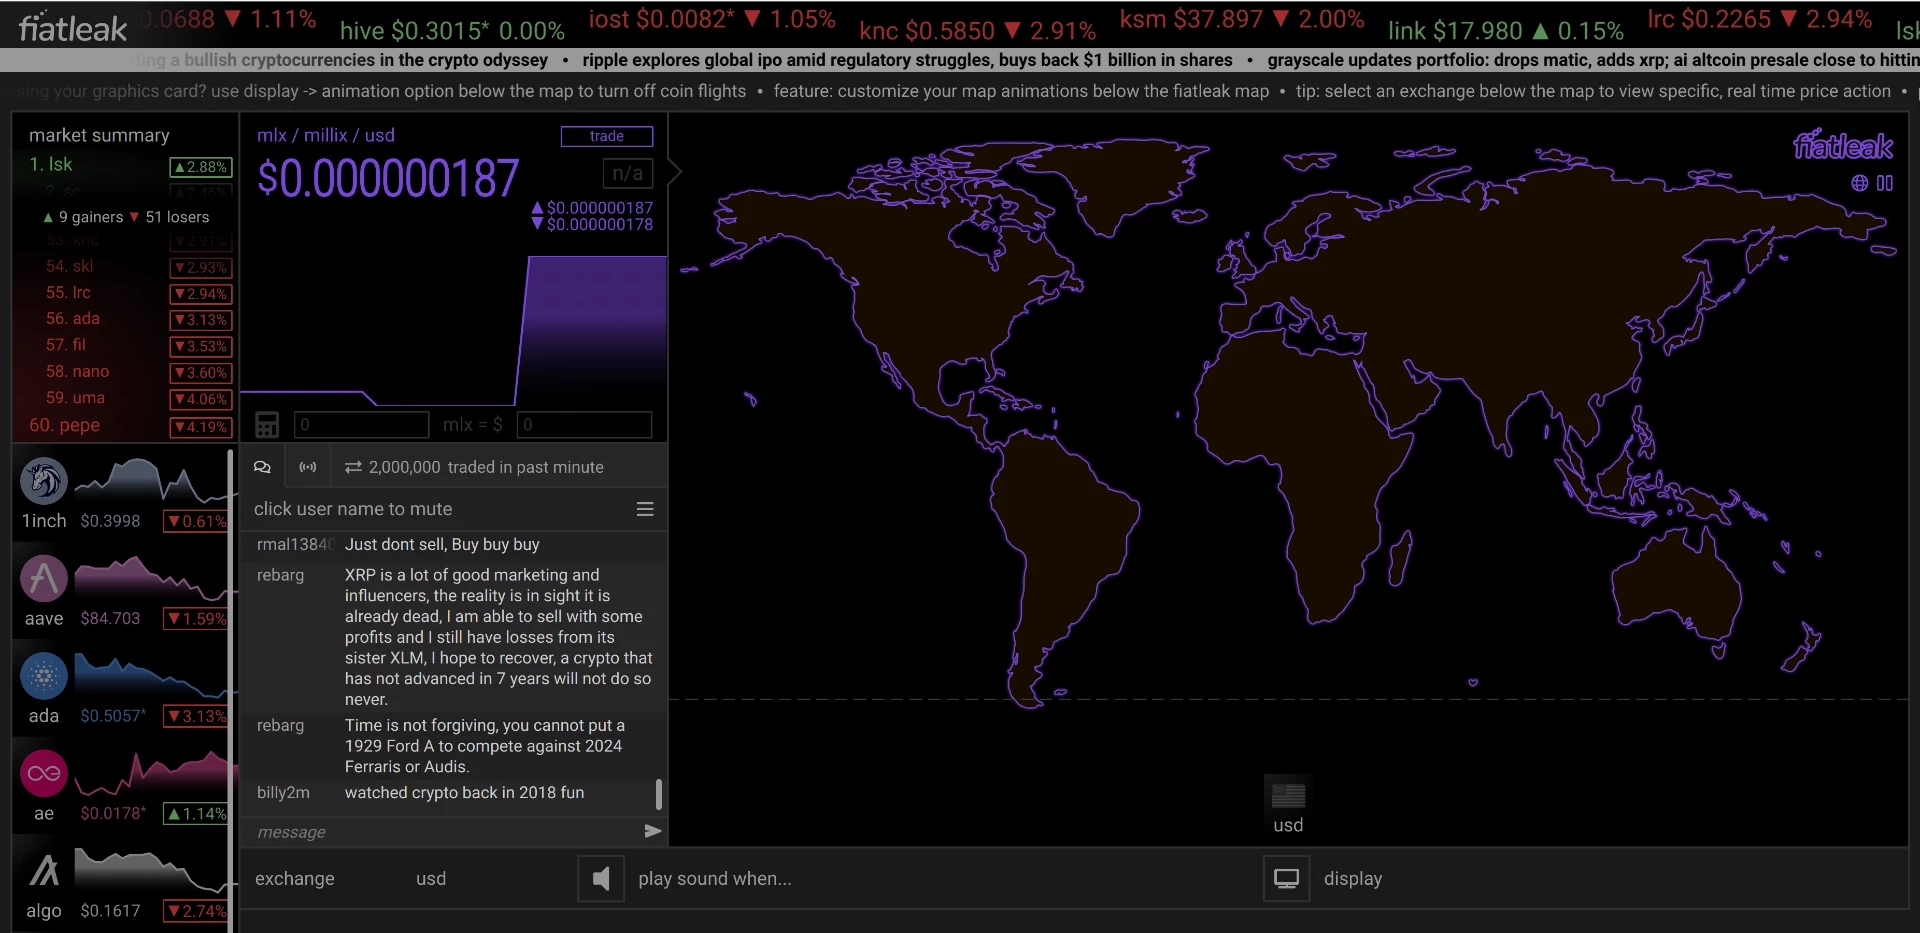
Task: Click the mlx / millix / usd pair title
Action: click(x=326, y=135)
